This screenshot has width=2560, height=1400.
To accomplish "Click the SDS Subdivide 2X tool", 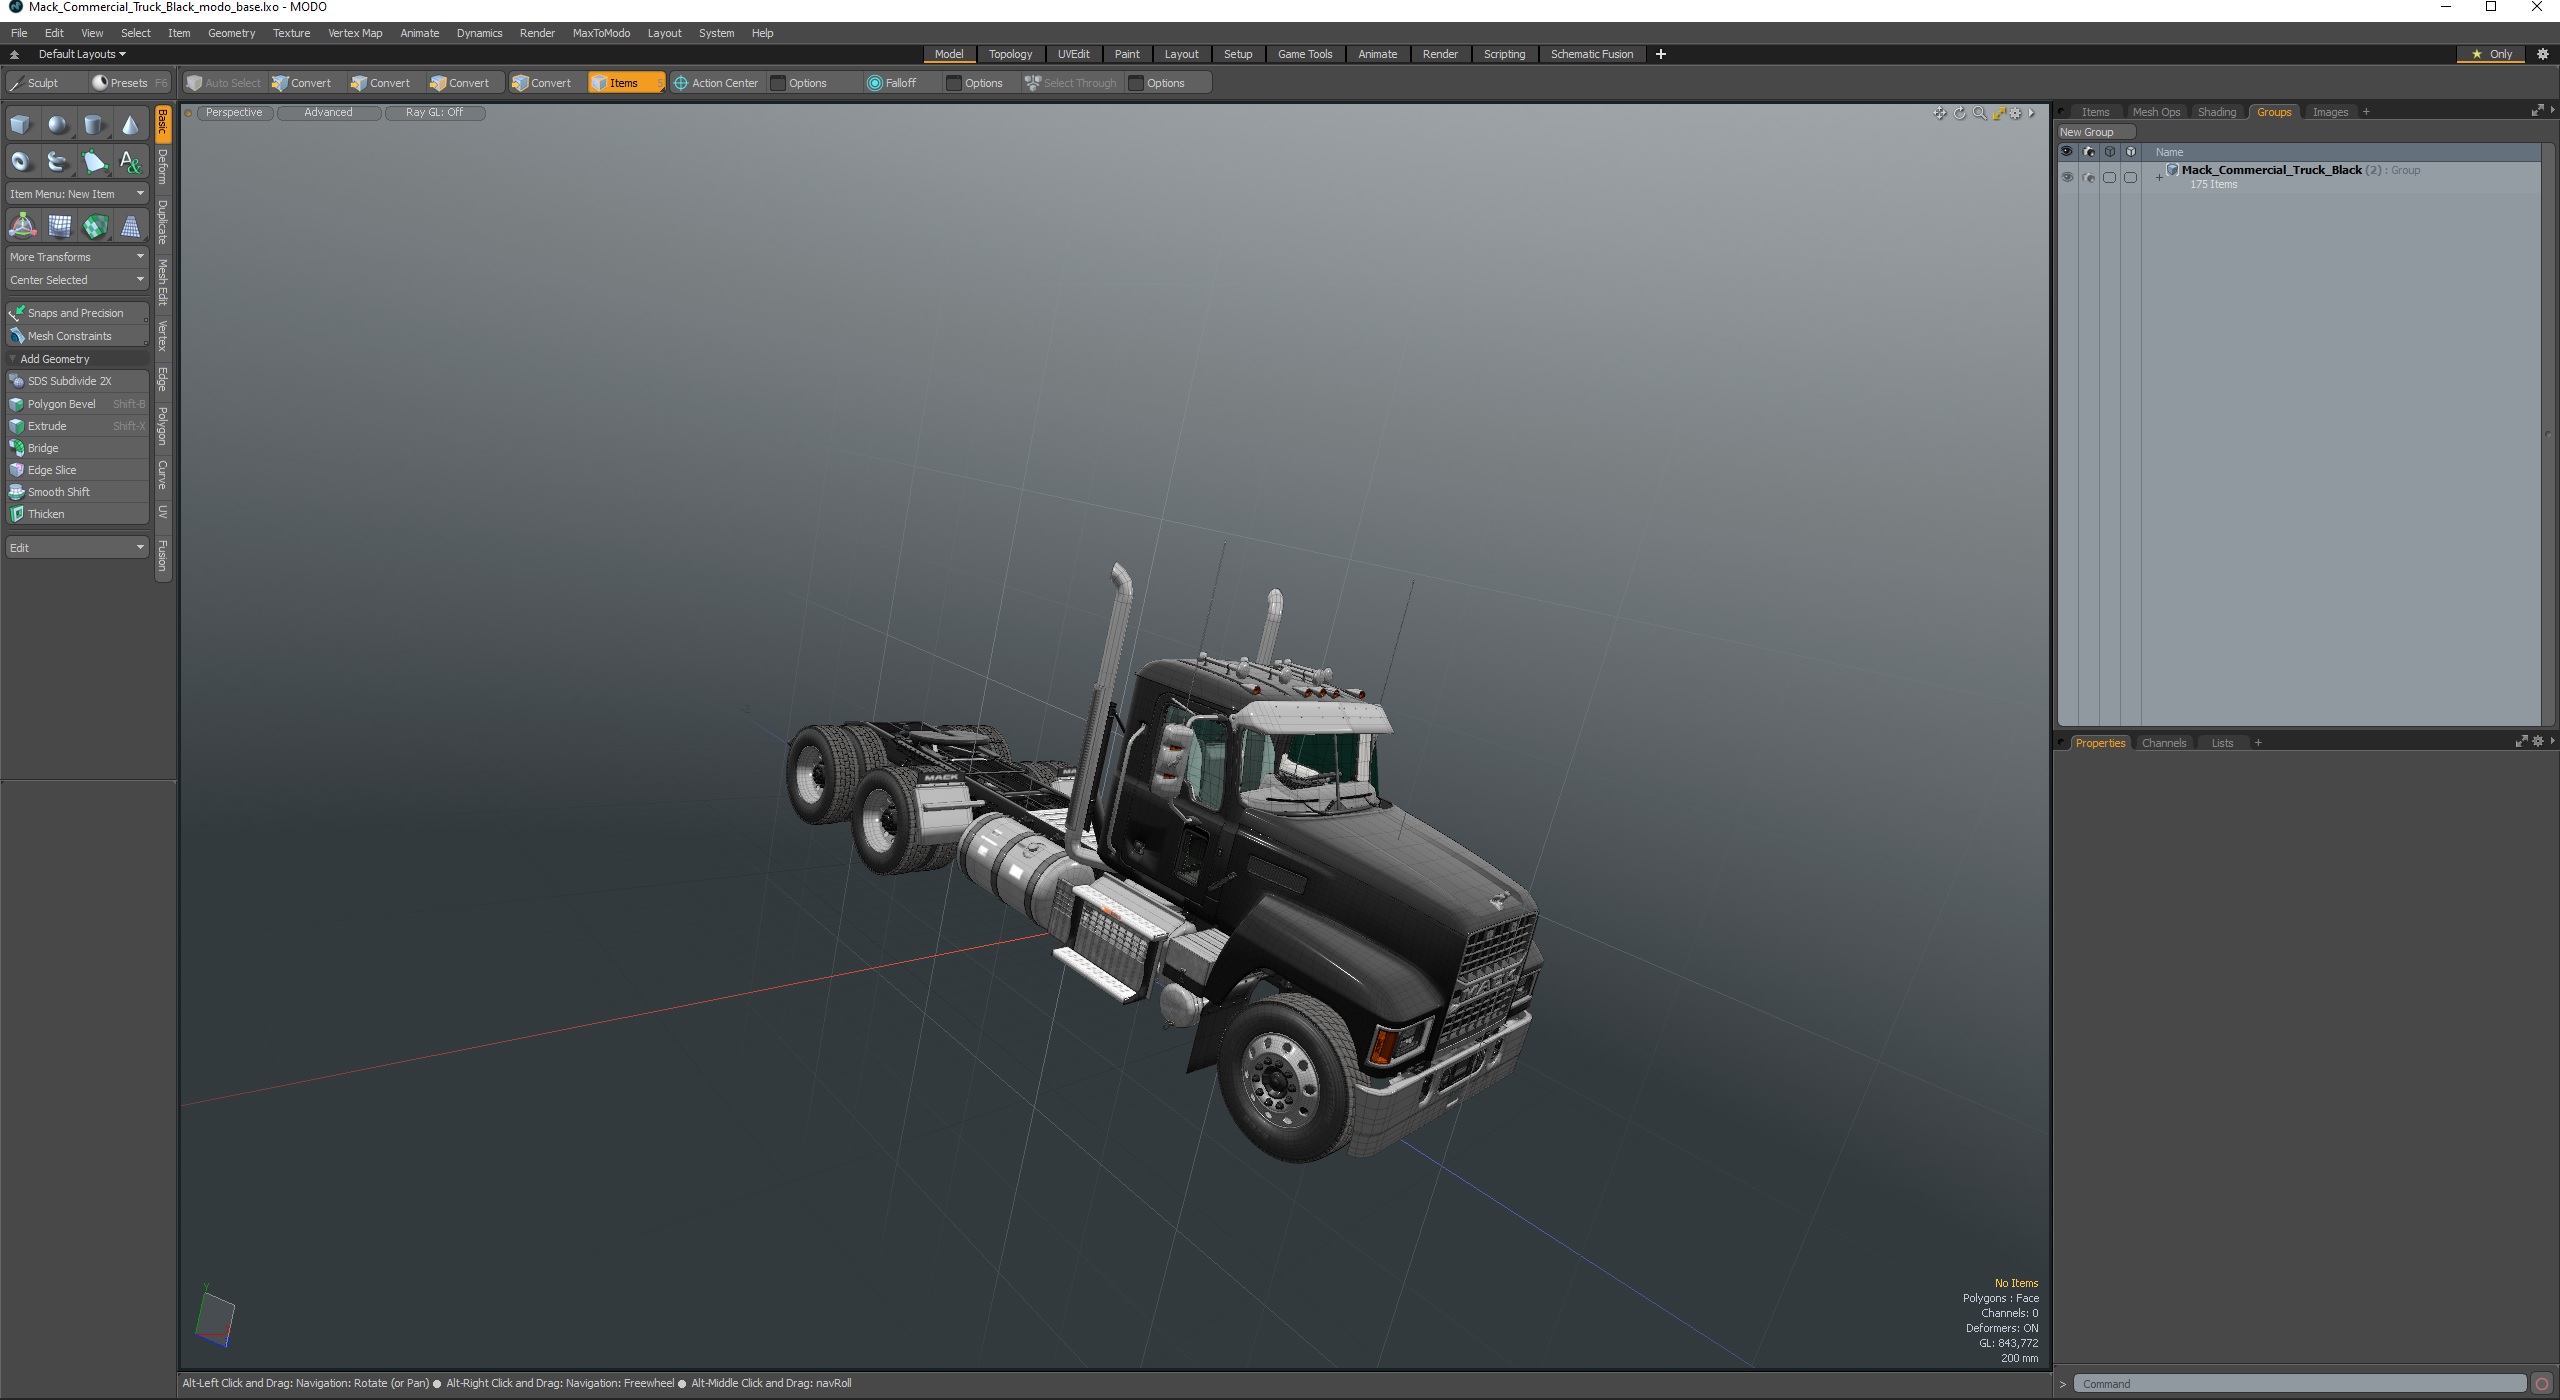I will 77,381.
